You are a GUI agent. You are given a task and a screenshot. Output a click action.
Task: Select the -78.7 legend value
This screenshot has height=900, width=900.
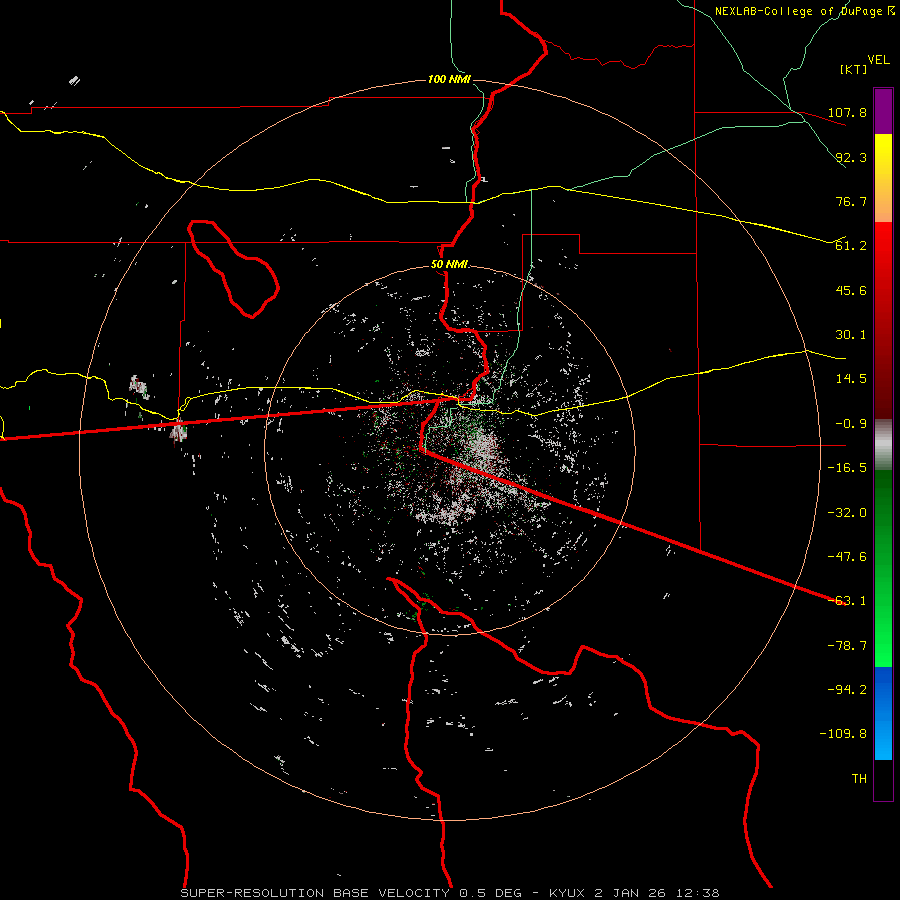[x=847, y=646]
